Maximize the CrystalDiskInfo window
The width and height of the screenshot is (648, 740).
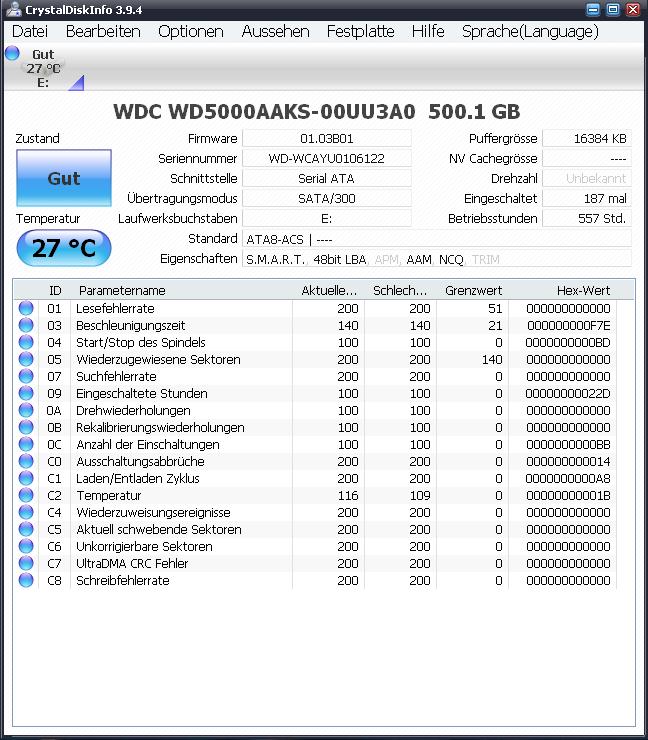point(613,9)
